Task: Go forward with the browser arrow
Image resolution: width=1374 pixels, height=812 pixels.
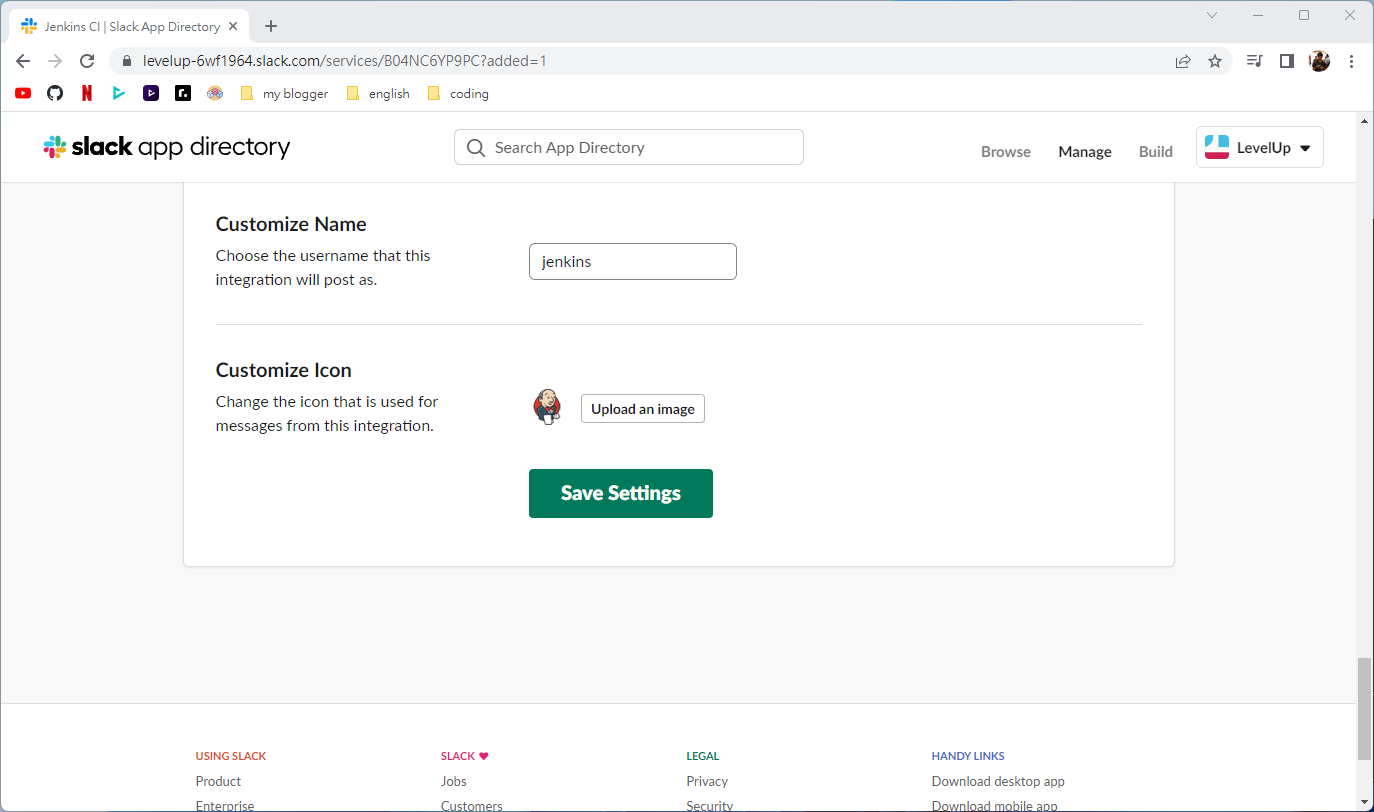Action: 55,61
